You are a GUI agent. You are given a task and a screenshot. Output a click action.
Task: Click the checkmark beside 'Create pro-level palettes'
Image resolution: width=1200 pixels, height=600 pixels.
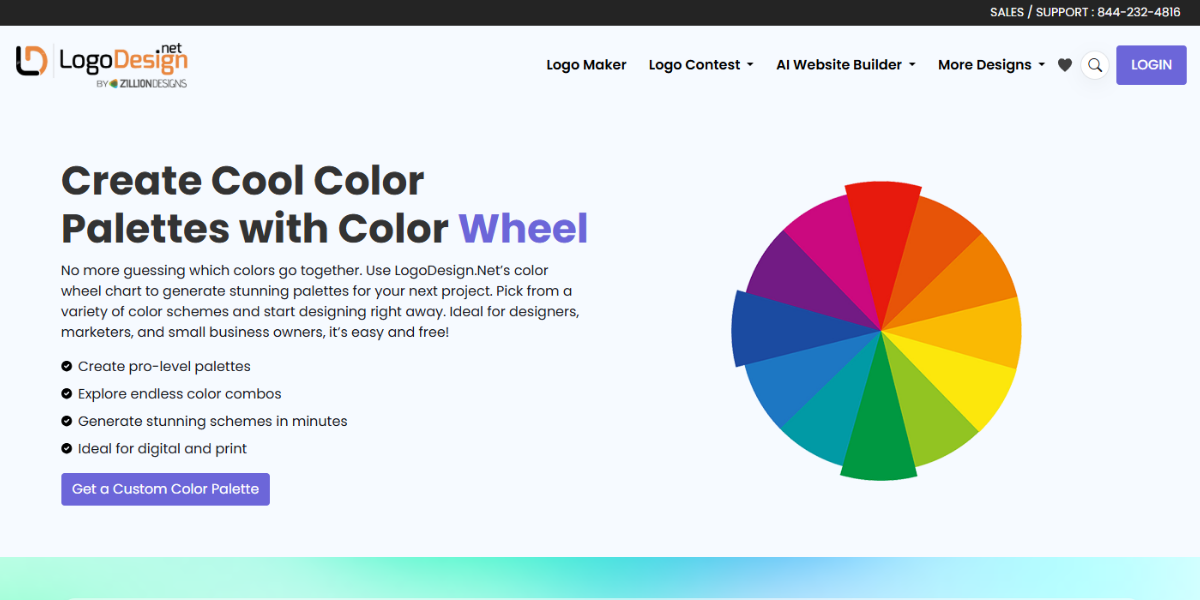pyautogui.click(x=66, y=366)
